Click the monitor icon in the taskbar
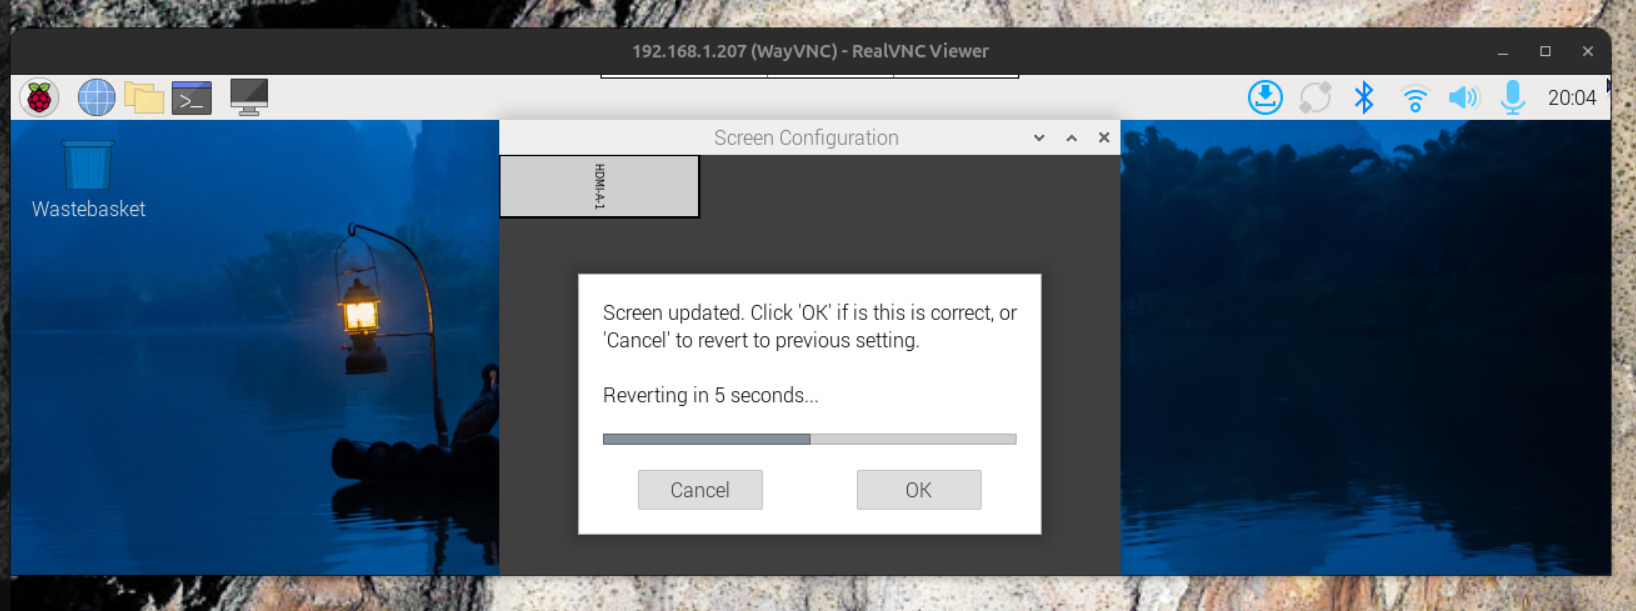 pos(249,98)
